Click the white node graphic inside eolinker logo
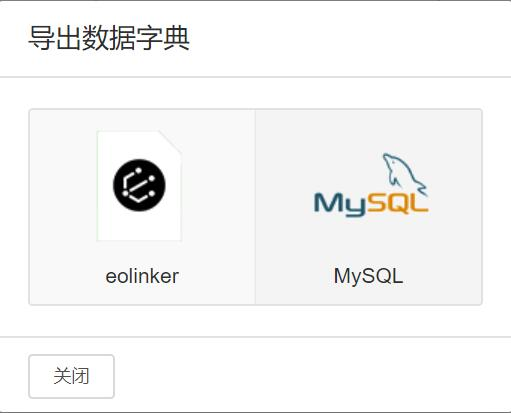The width and height of the screenshot is (511, 413). click(139, 185)
